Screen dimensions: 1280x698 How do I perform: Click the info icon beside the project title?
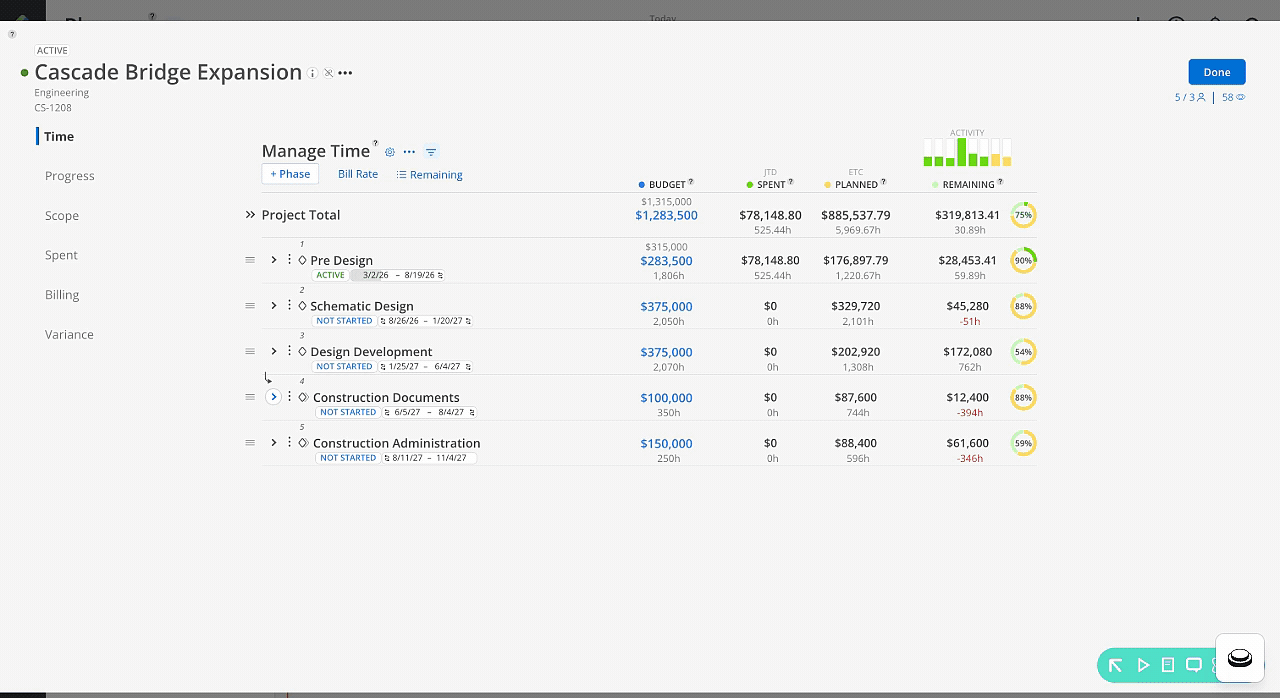tap(312, 73)
